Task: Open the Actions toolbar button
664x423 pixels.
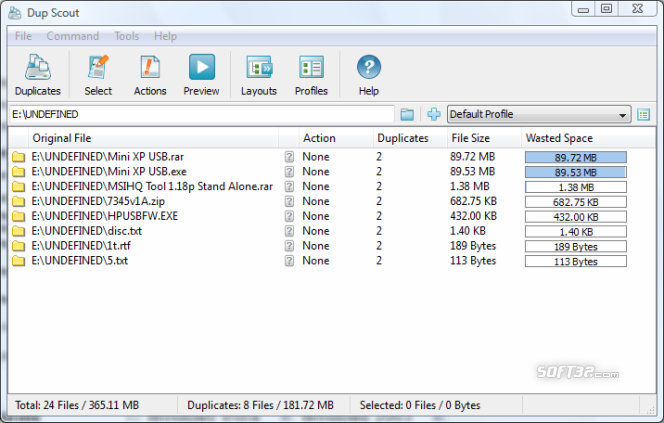Action: click(x=150, y=74)
